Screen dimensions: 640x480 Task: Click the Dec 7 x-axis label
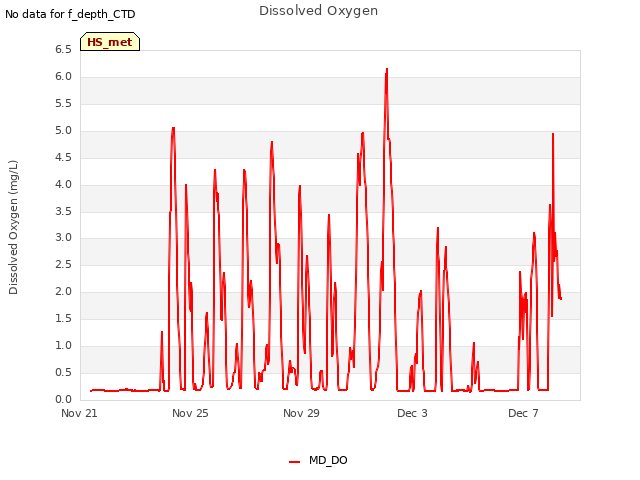[x=523, y=413]
